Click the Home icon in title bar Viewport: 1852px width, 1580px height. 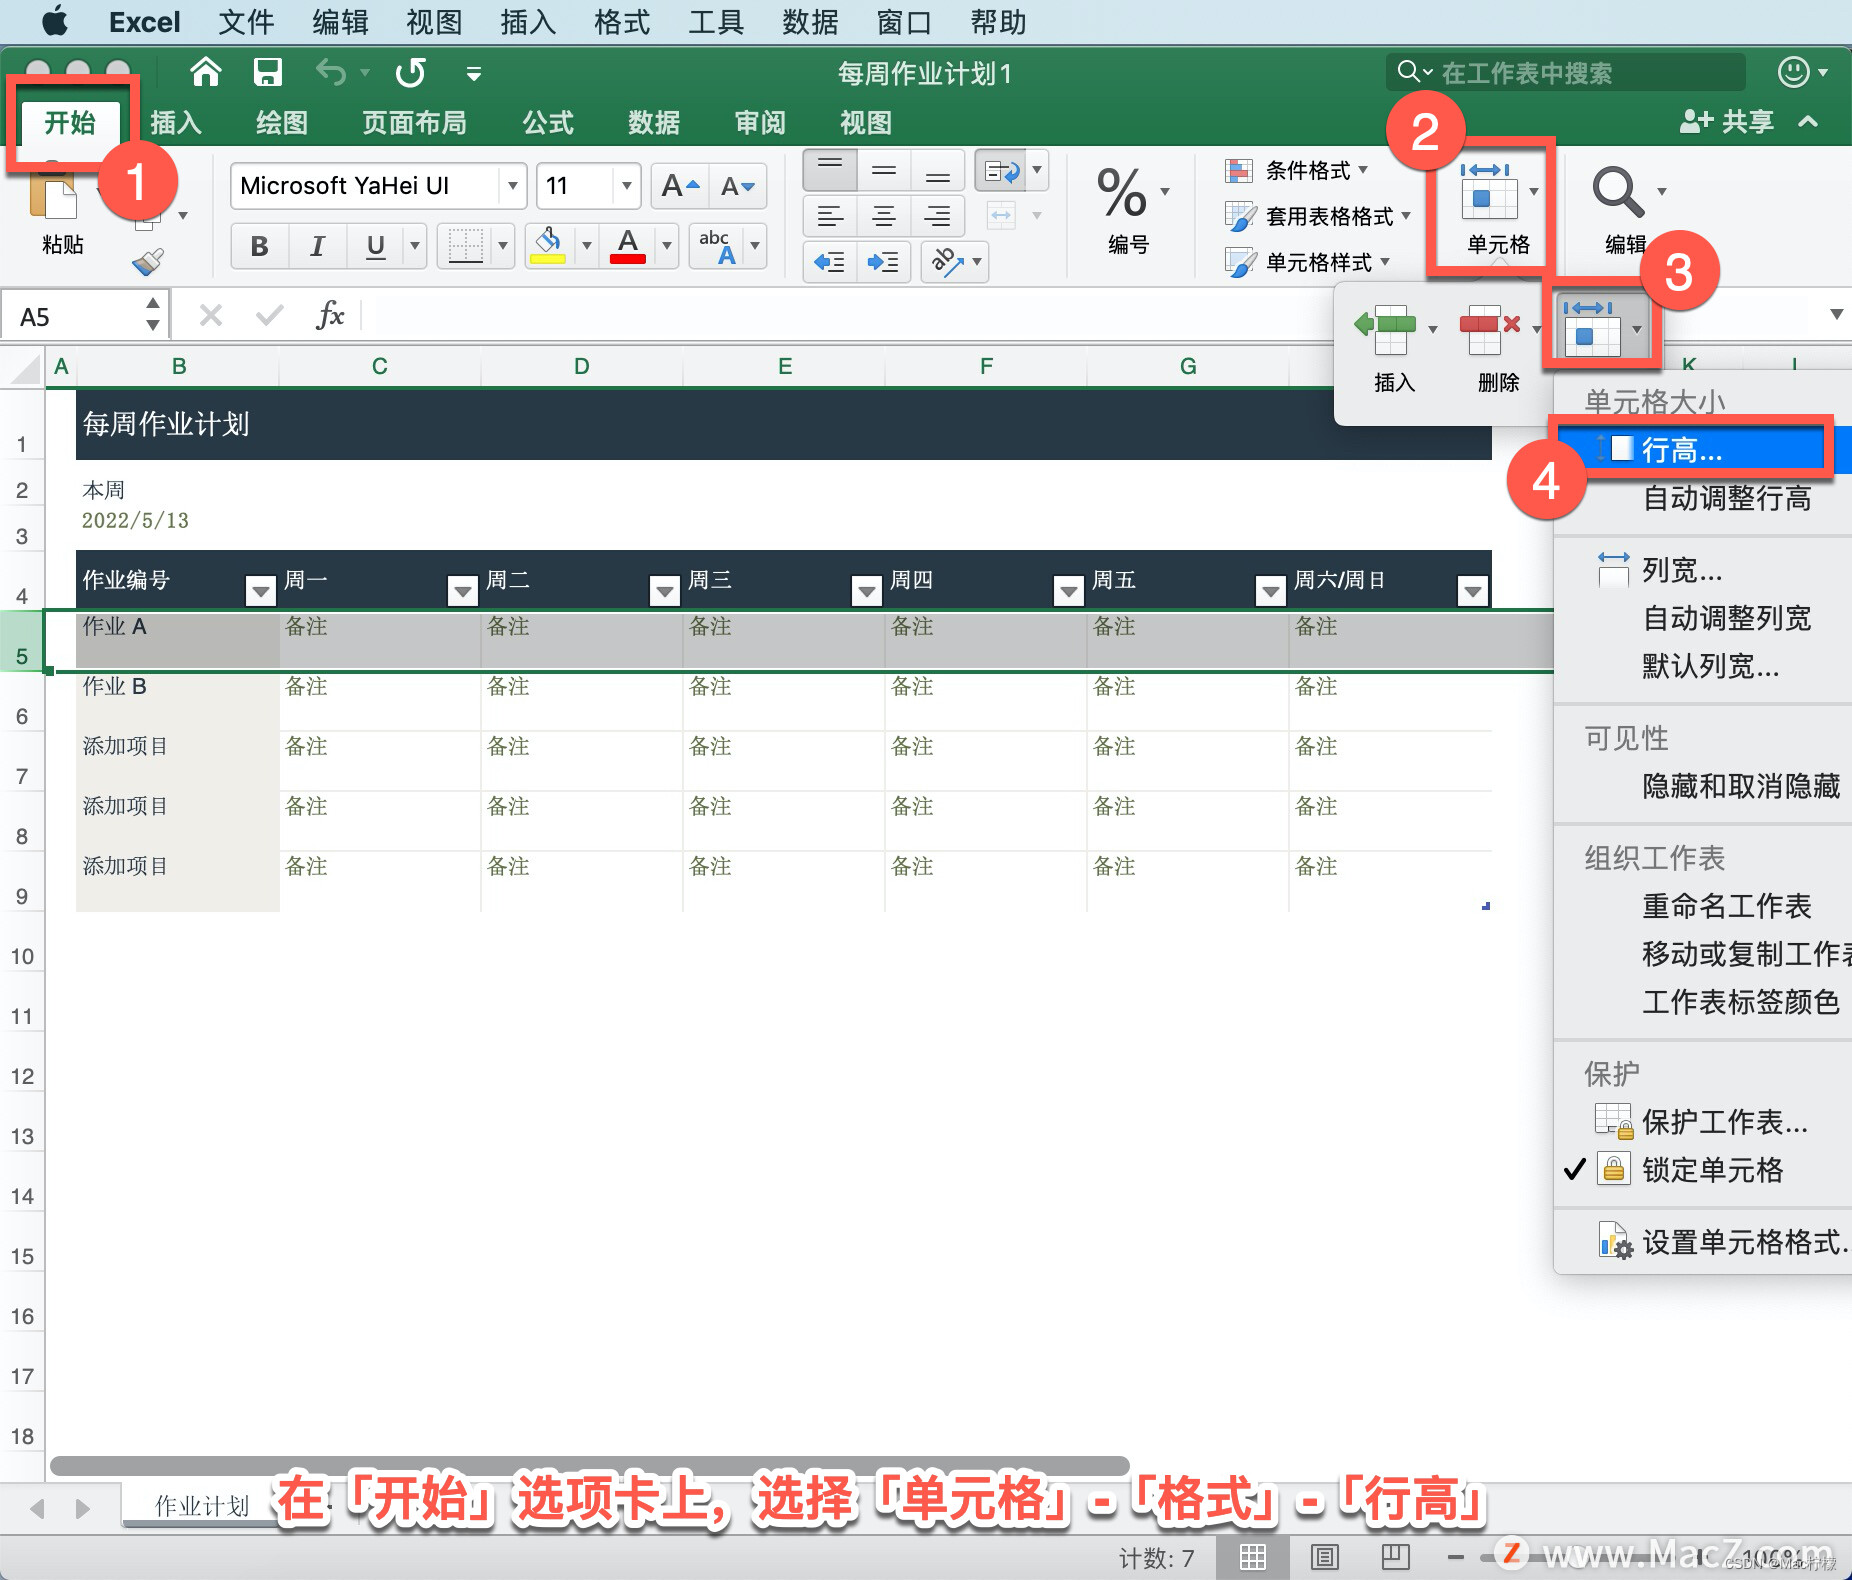tap(206, 72)
